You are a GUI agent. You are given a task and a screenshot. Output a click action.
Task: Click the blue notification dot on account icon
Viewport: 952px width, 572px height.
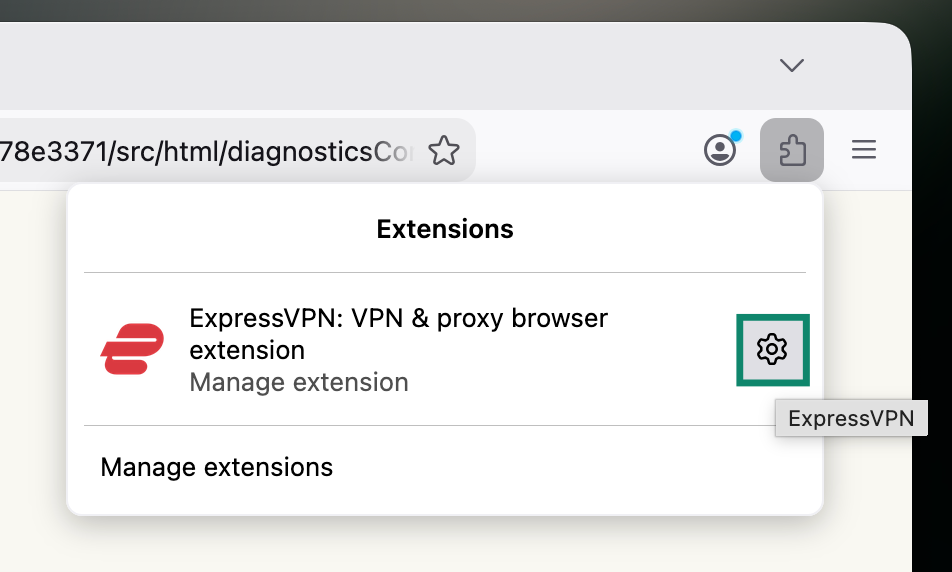coord(736,135)
